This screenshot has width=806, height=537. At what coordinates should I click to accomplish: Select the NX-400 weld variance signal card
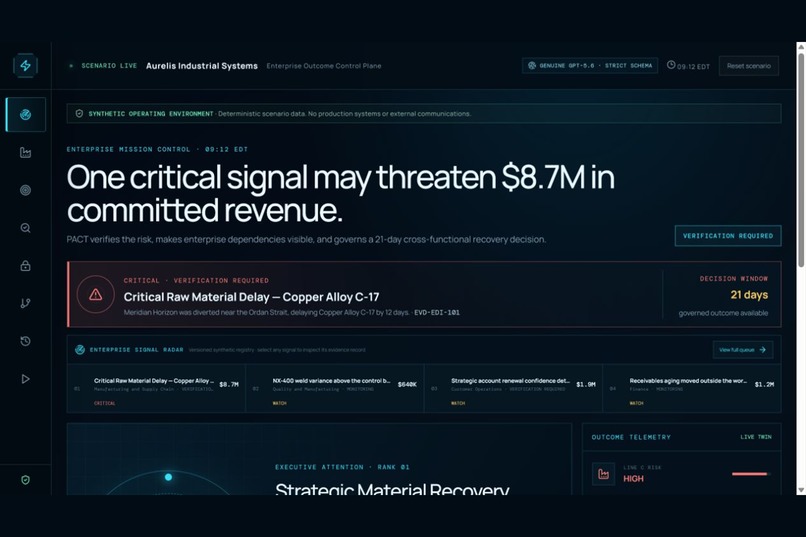tap(335, 389)
